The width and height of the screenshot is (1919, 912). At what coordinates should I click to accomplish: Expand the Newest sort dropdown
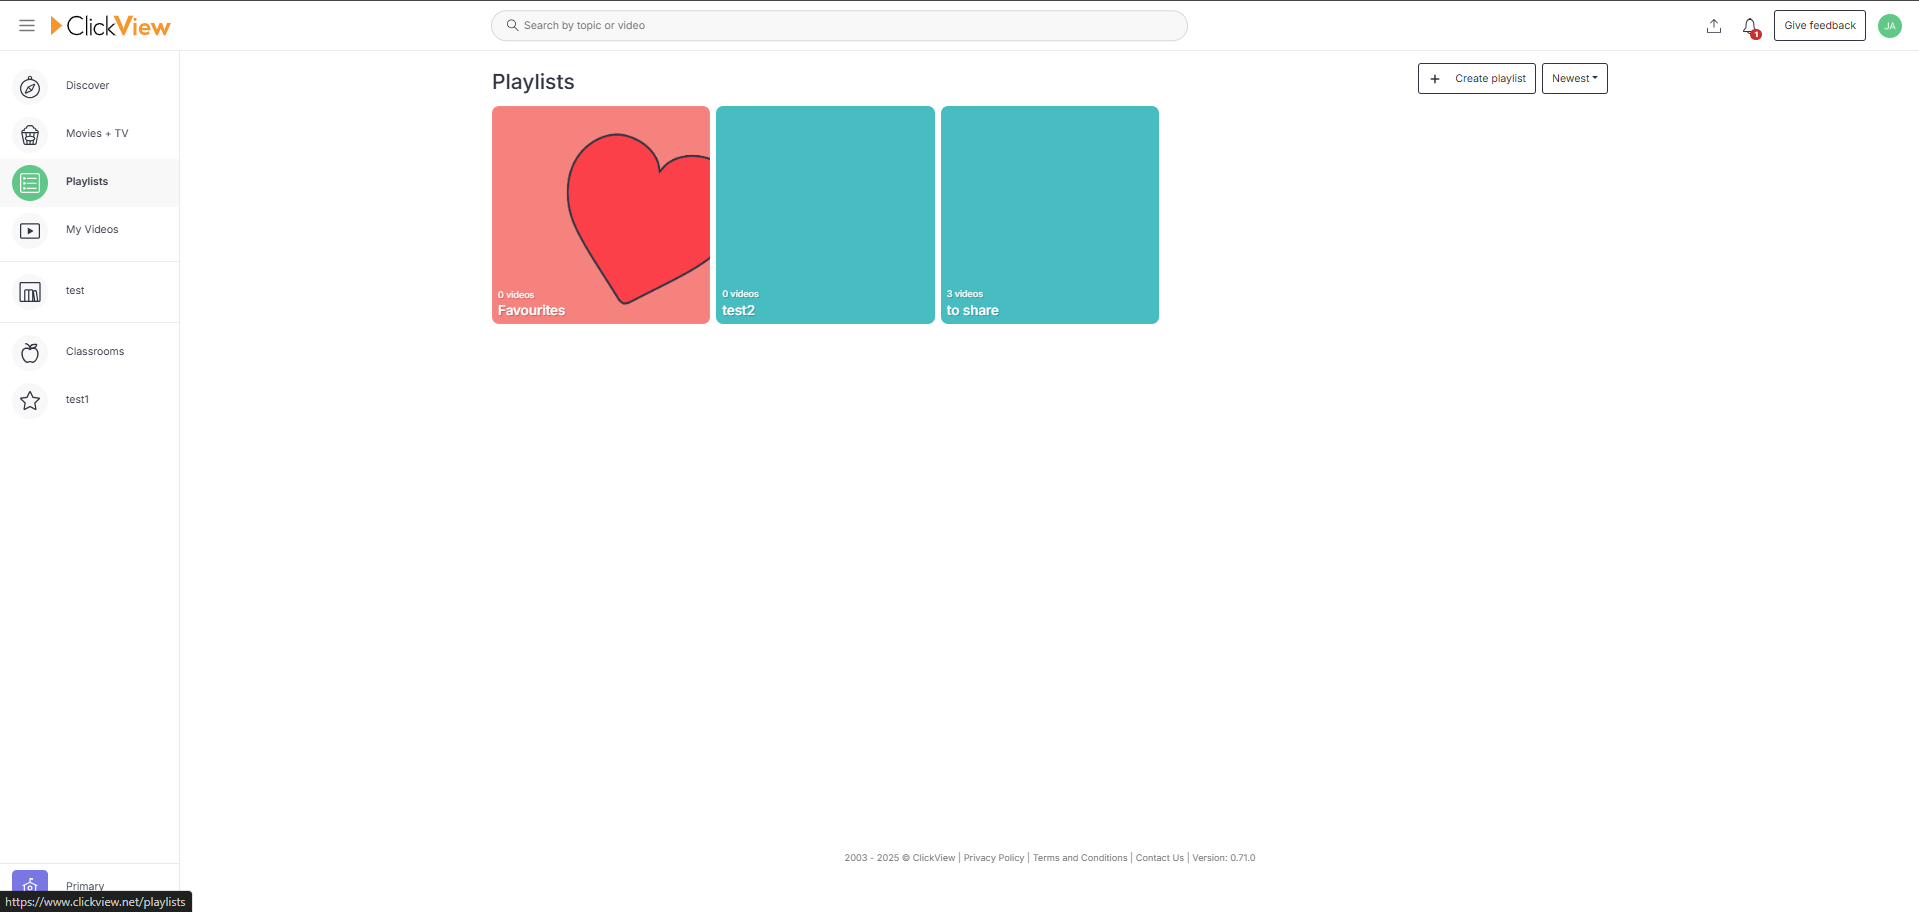click(1574, 79)
